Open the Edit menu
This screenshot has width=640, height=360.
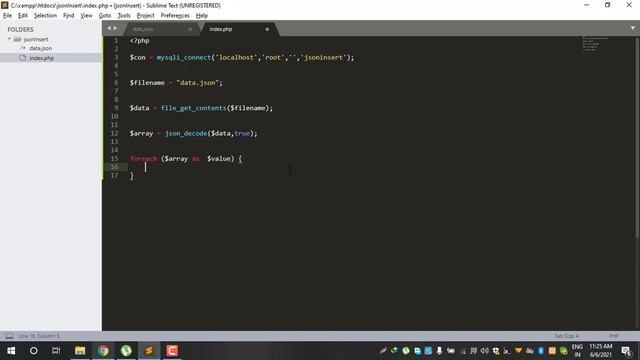point(23,16)
